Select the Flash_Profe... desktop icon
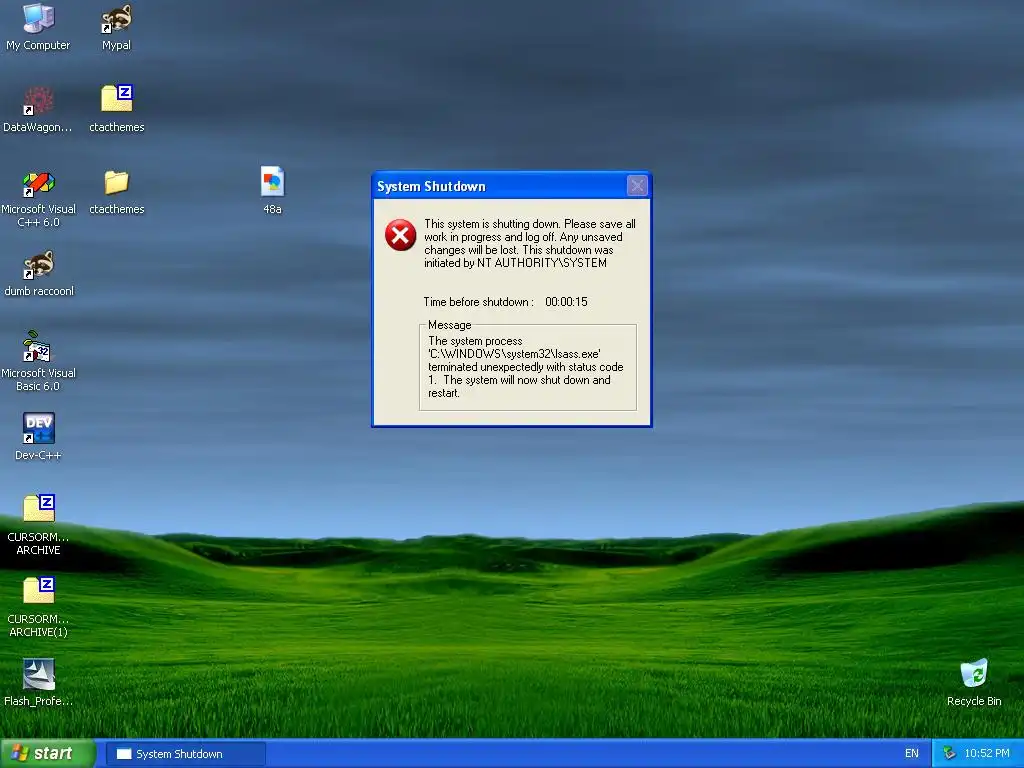Image resolution: width=1024 pixels, height=768 pixels. tap(38, 675)
